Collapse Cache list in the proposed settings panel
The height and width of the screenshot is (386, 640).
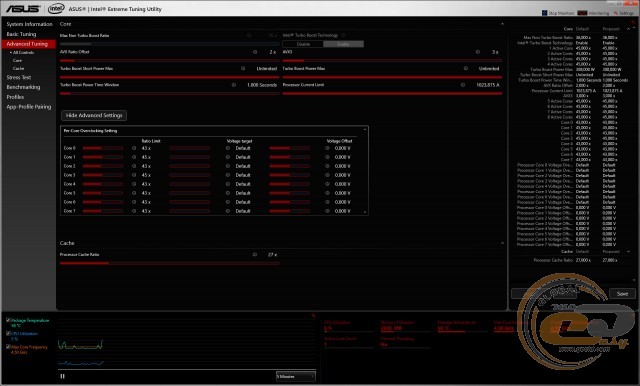pos(628,252)
